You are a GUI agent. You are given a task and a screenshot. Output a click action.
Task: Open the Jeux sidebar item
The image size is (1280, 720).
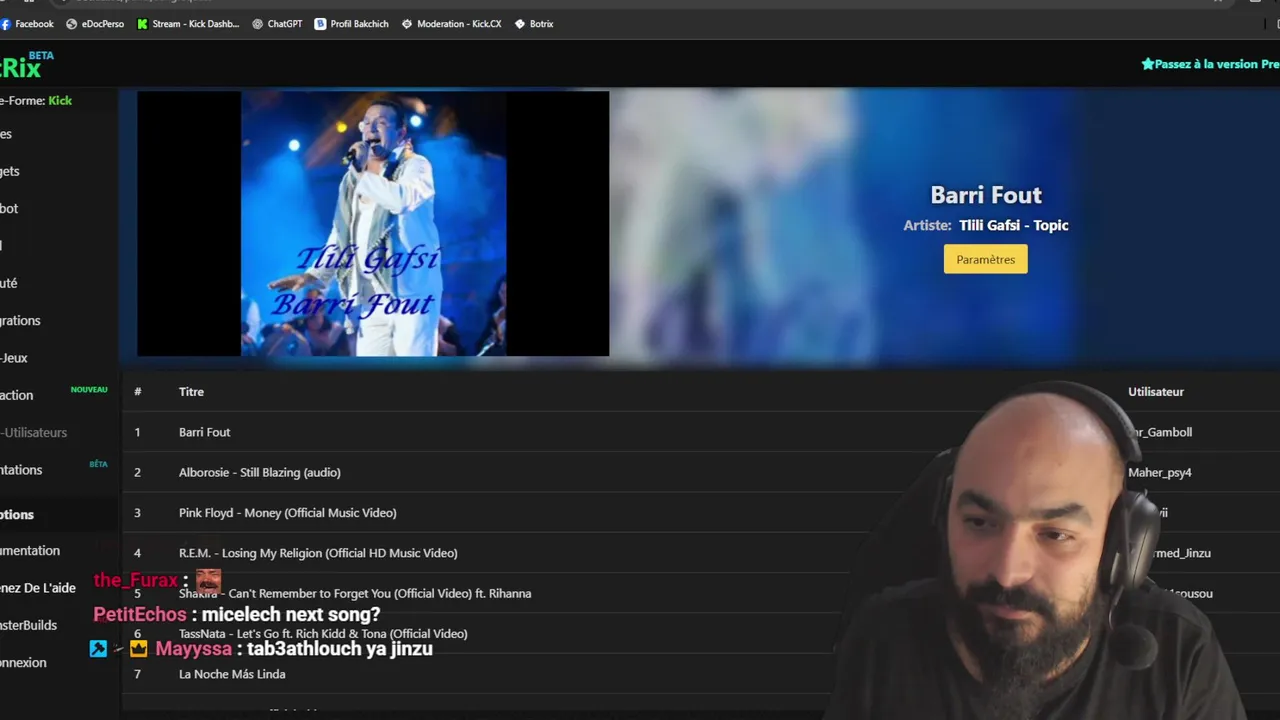(x=14, y=358)
